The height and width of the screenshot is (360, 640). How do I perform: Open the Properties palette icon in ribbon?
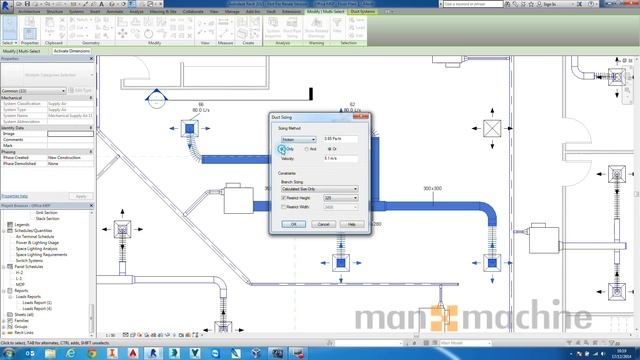point(29,33)
